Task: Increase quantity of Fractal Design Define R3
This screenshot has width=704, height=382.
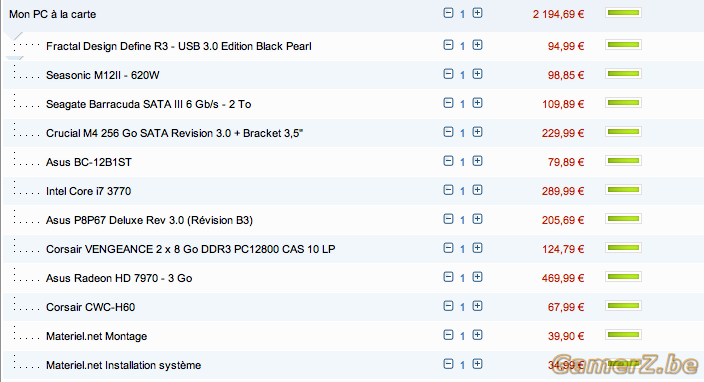Action: pos(477,45)
